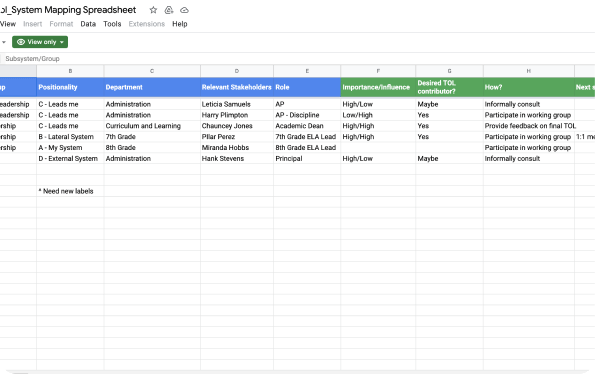Select the A - My System cell

70,148
